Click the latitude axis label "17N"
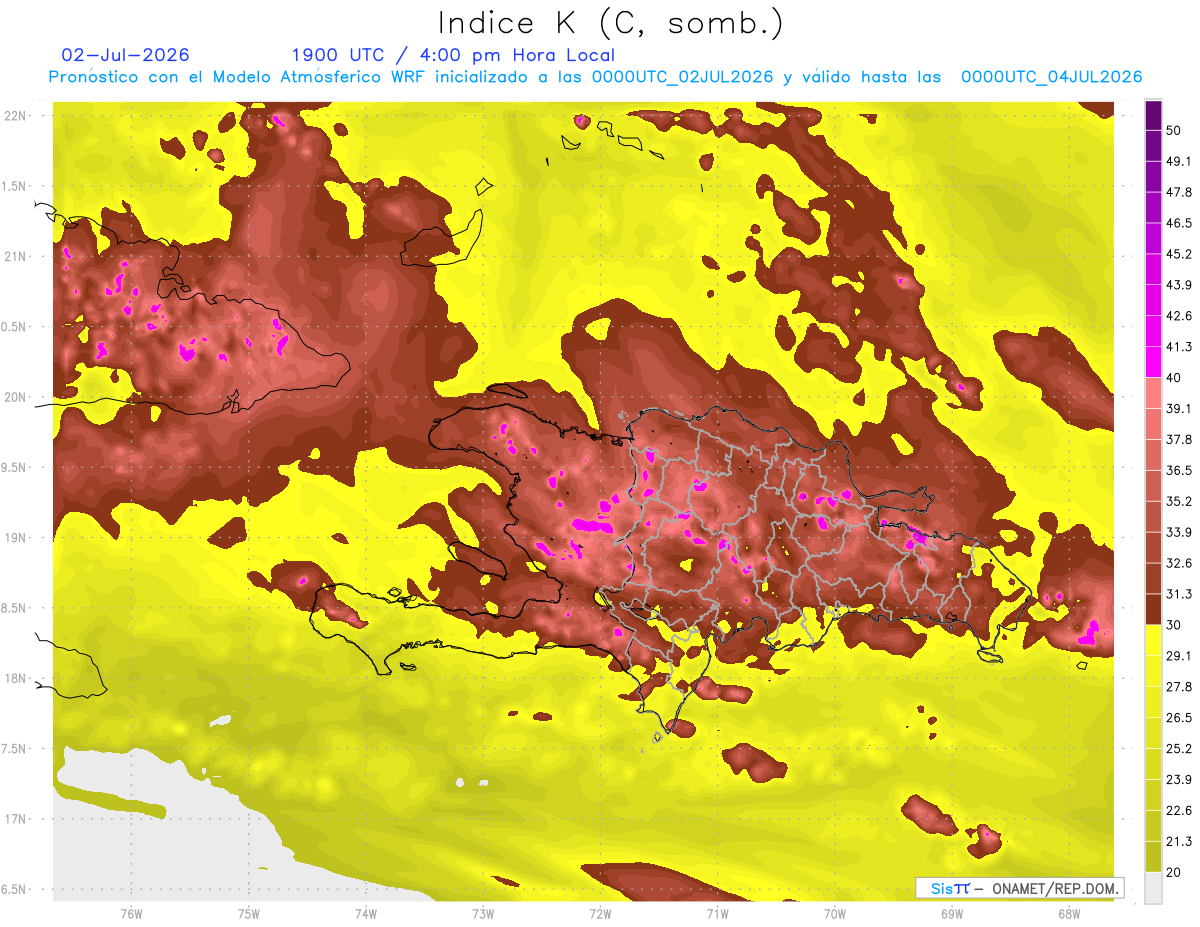 (16, 819)
